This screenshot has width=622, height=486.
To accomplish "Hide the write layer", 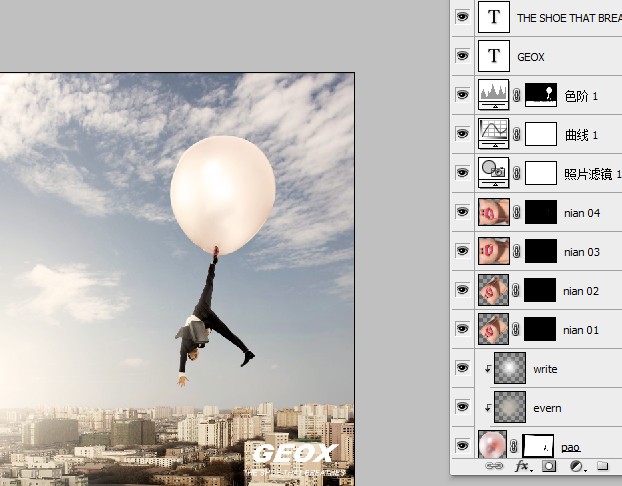I will (x=463, y=367).
